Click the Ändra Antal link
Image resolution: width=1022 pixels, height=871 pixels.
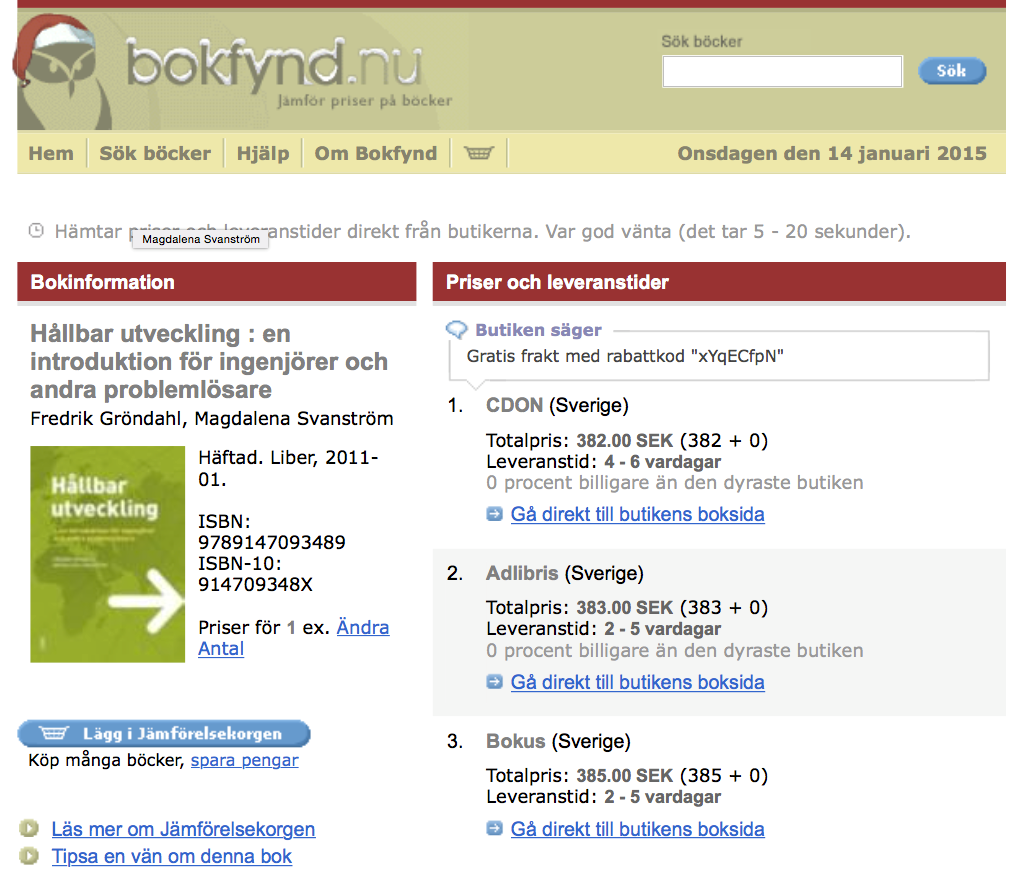(293, 638)
